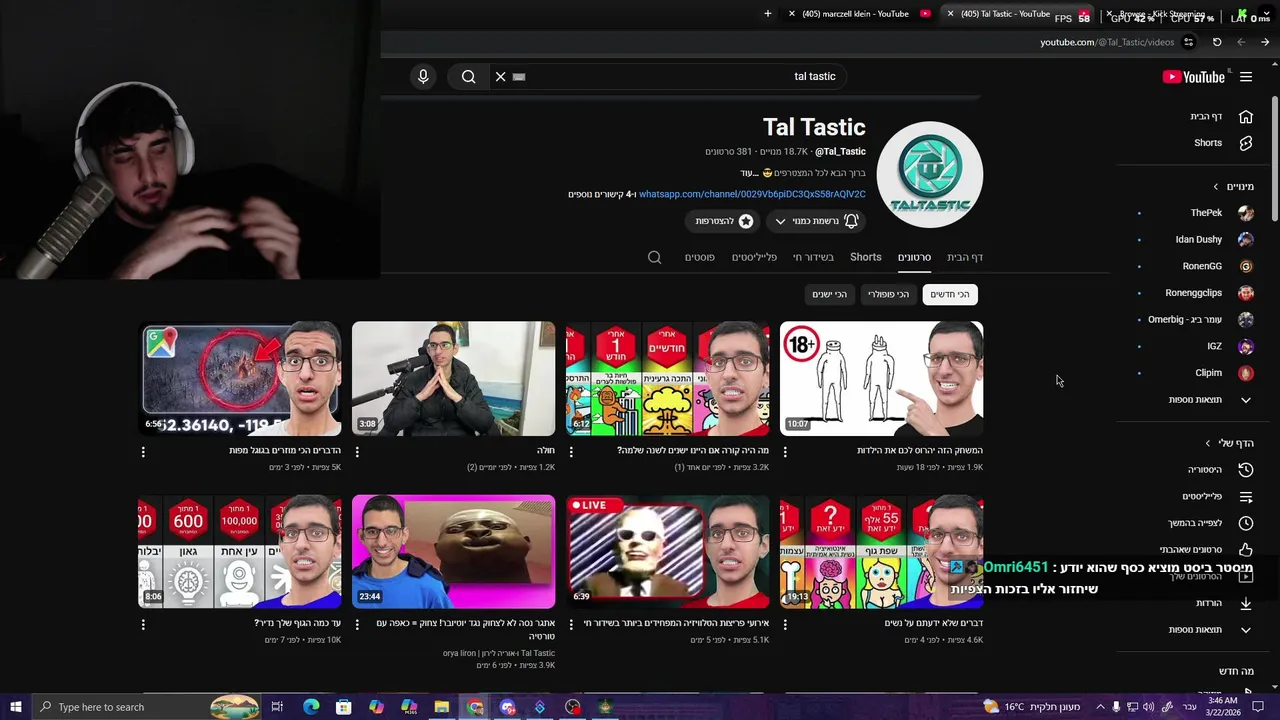The height and width of the screenshot is (720, 1280).
Task: Switch to the בשידור חי channel tab
Action: click(x=813, y=257)
